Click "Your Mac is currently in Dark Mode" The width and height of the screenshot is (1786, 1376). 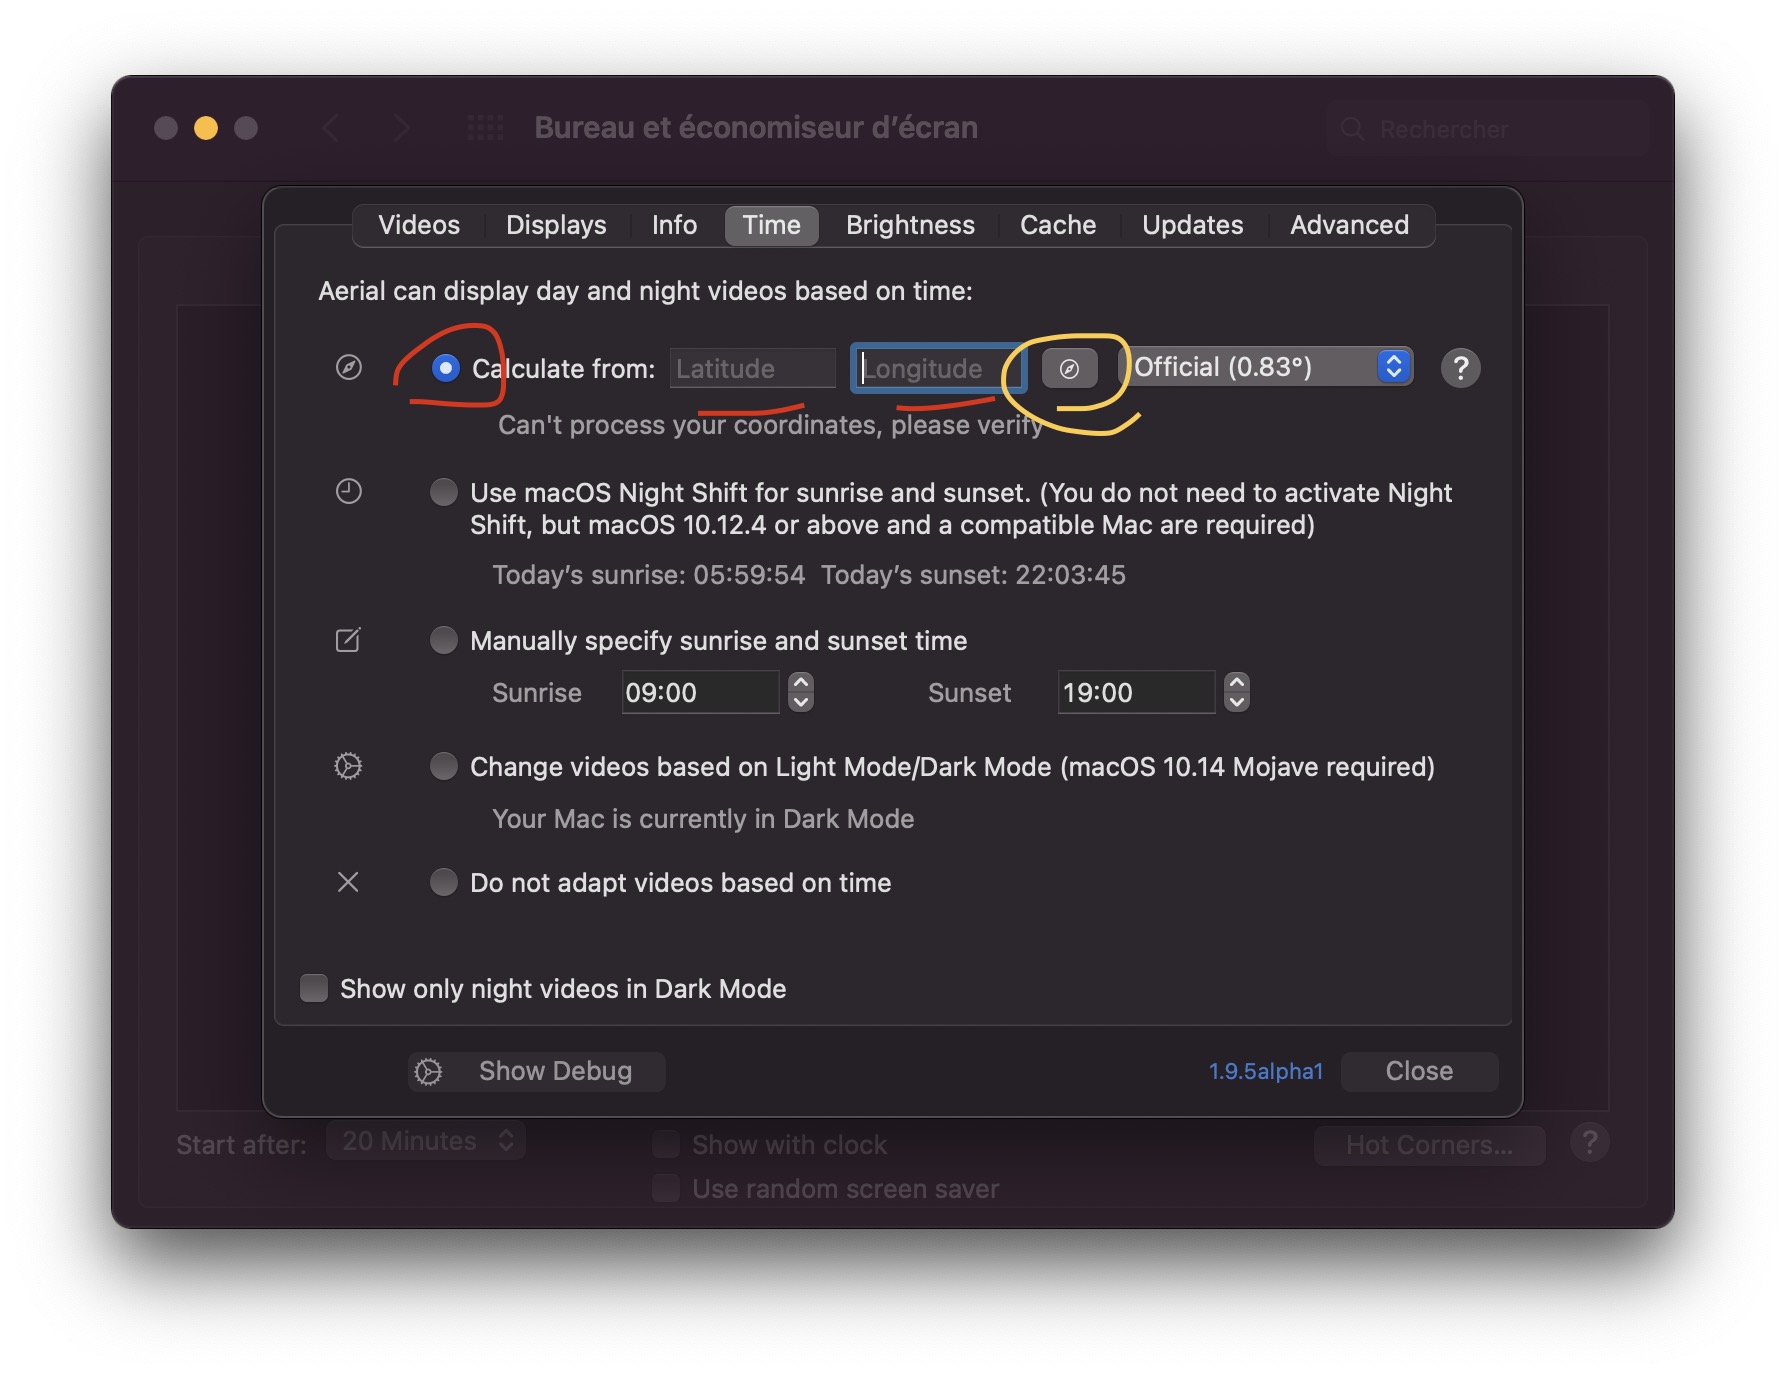tap(703, 819)
